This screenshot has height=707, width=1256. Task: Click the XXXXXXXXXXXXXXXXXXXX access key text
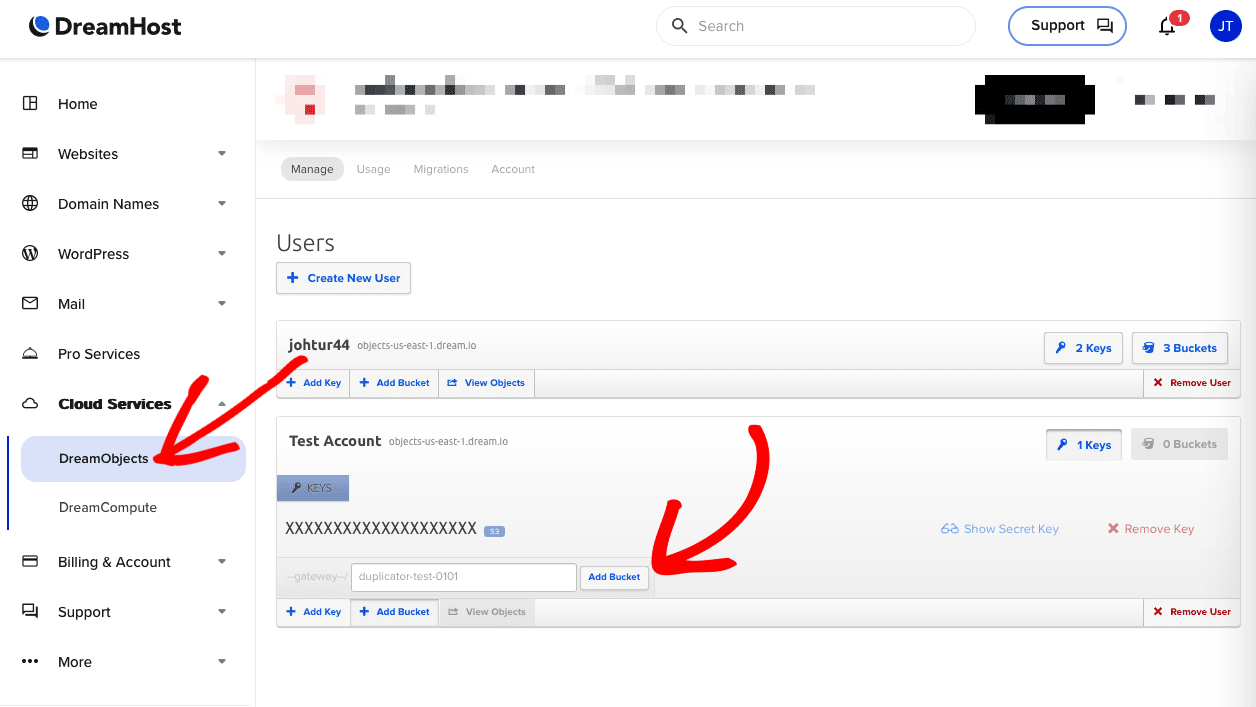[x=381, y=528]
